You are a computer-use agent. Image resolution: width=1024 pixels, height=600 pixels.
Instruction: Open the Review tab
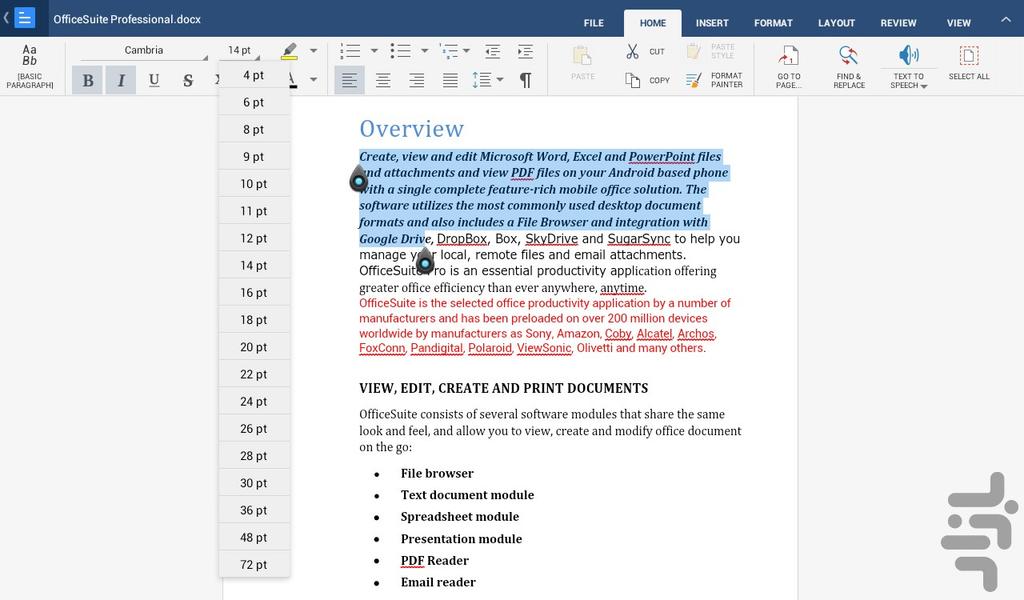click(898, 23)
